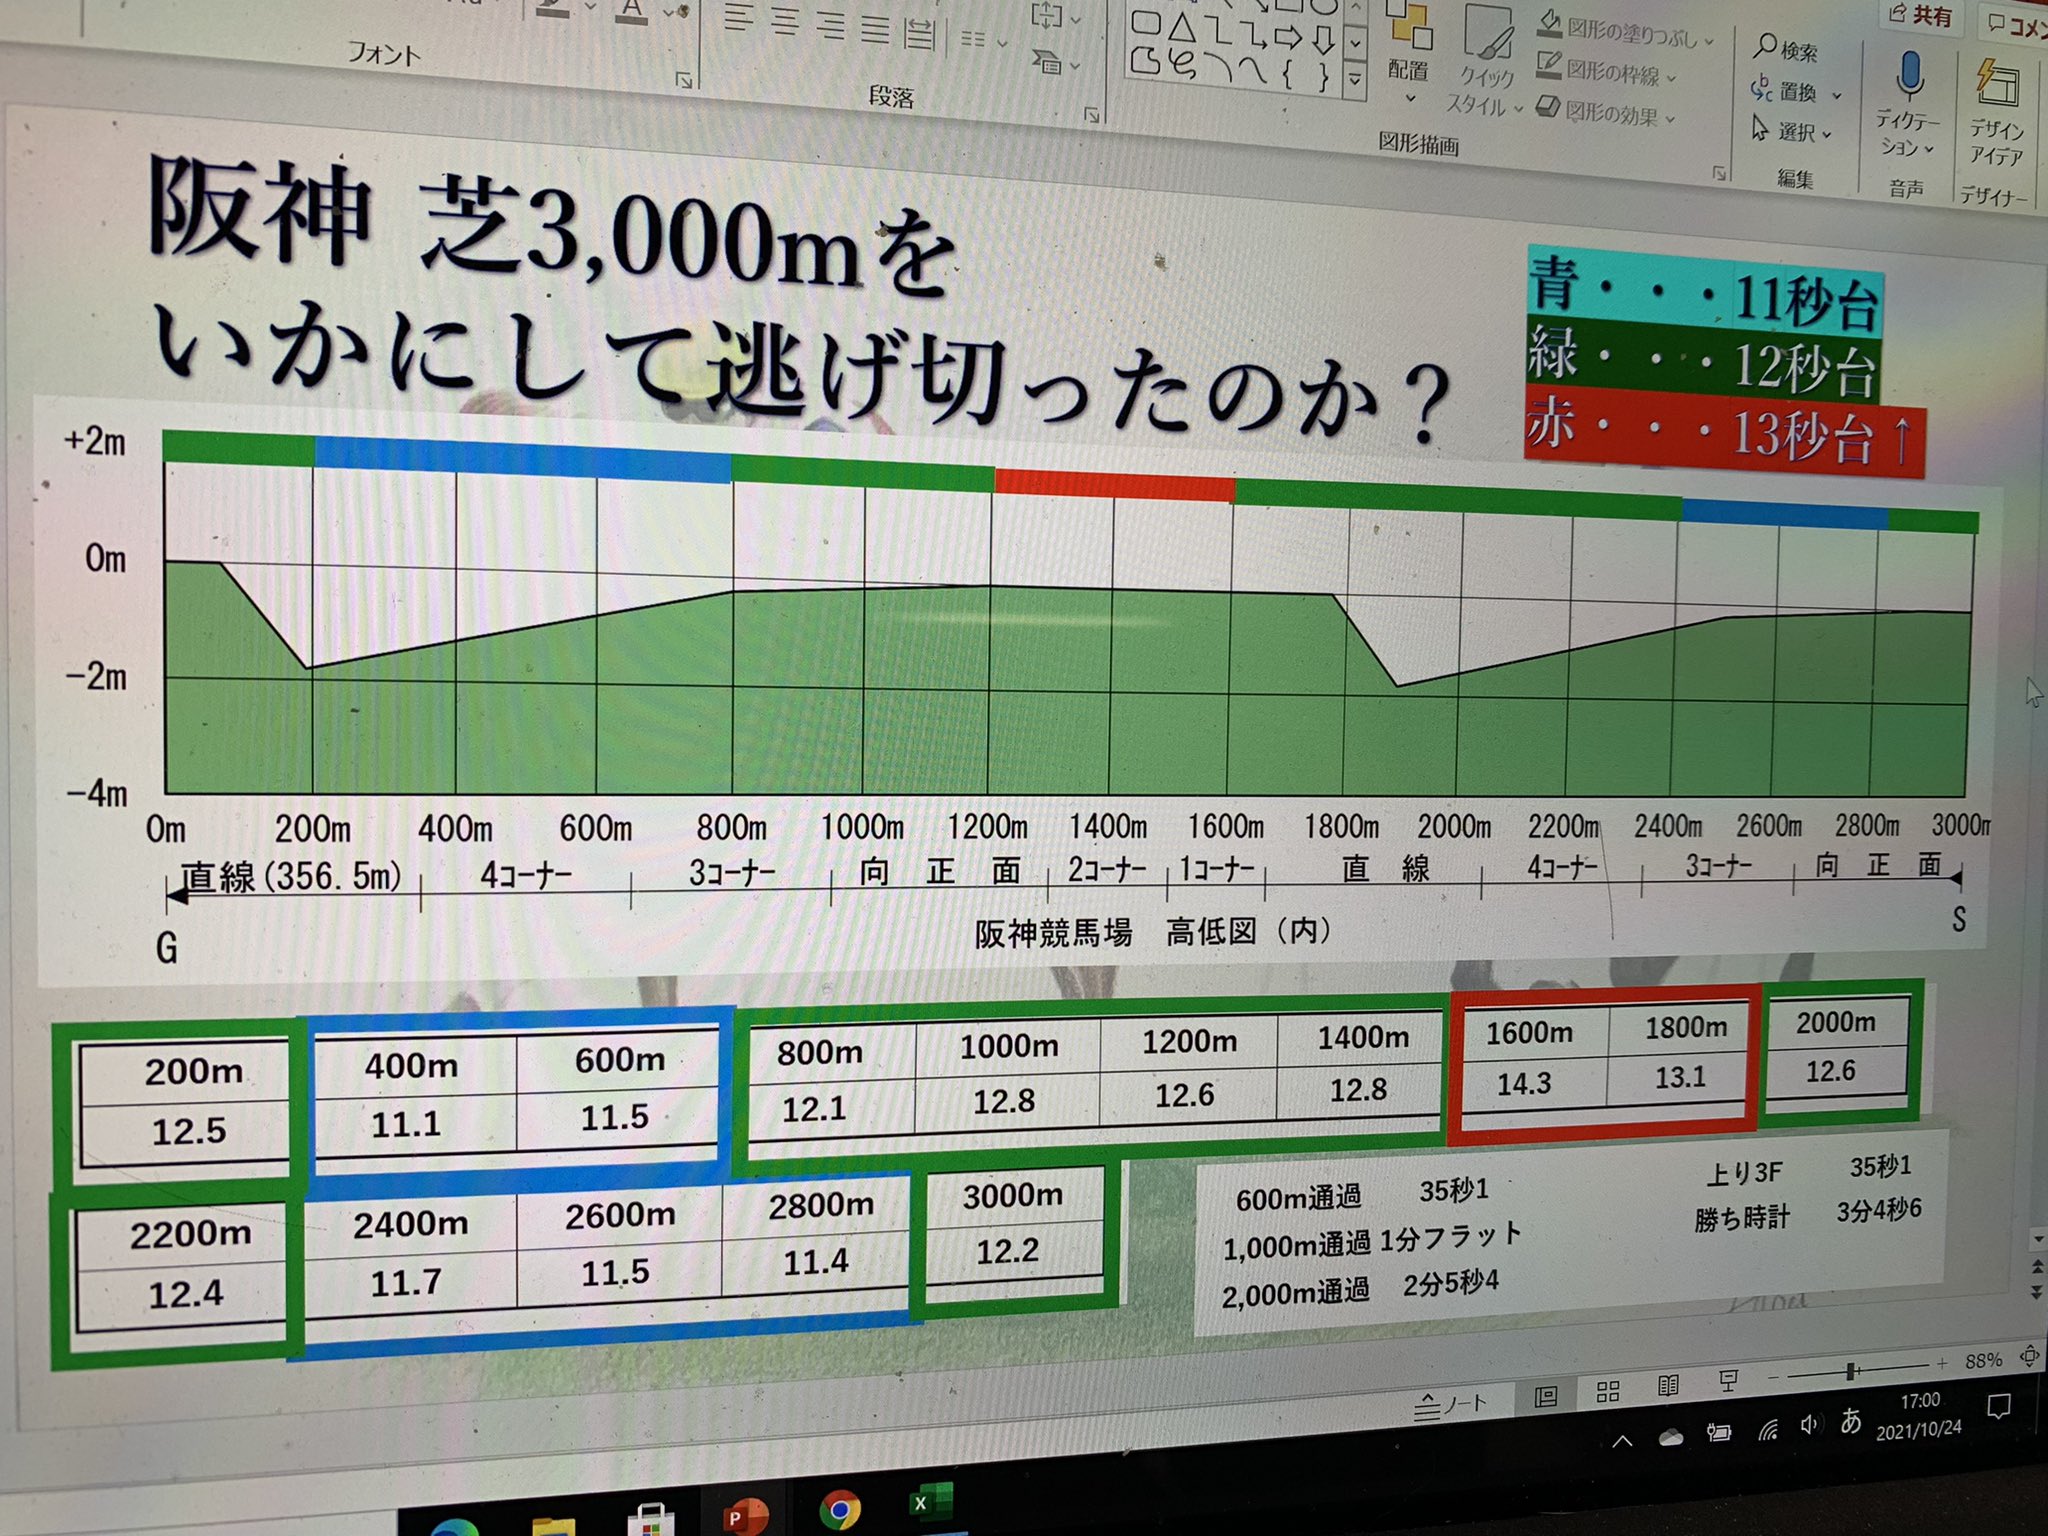
Task: Click the vertical scrollbar down arrow
Action: click(x=2039, y=1241)
